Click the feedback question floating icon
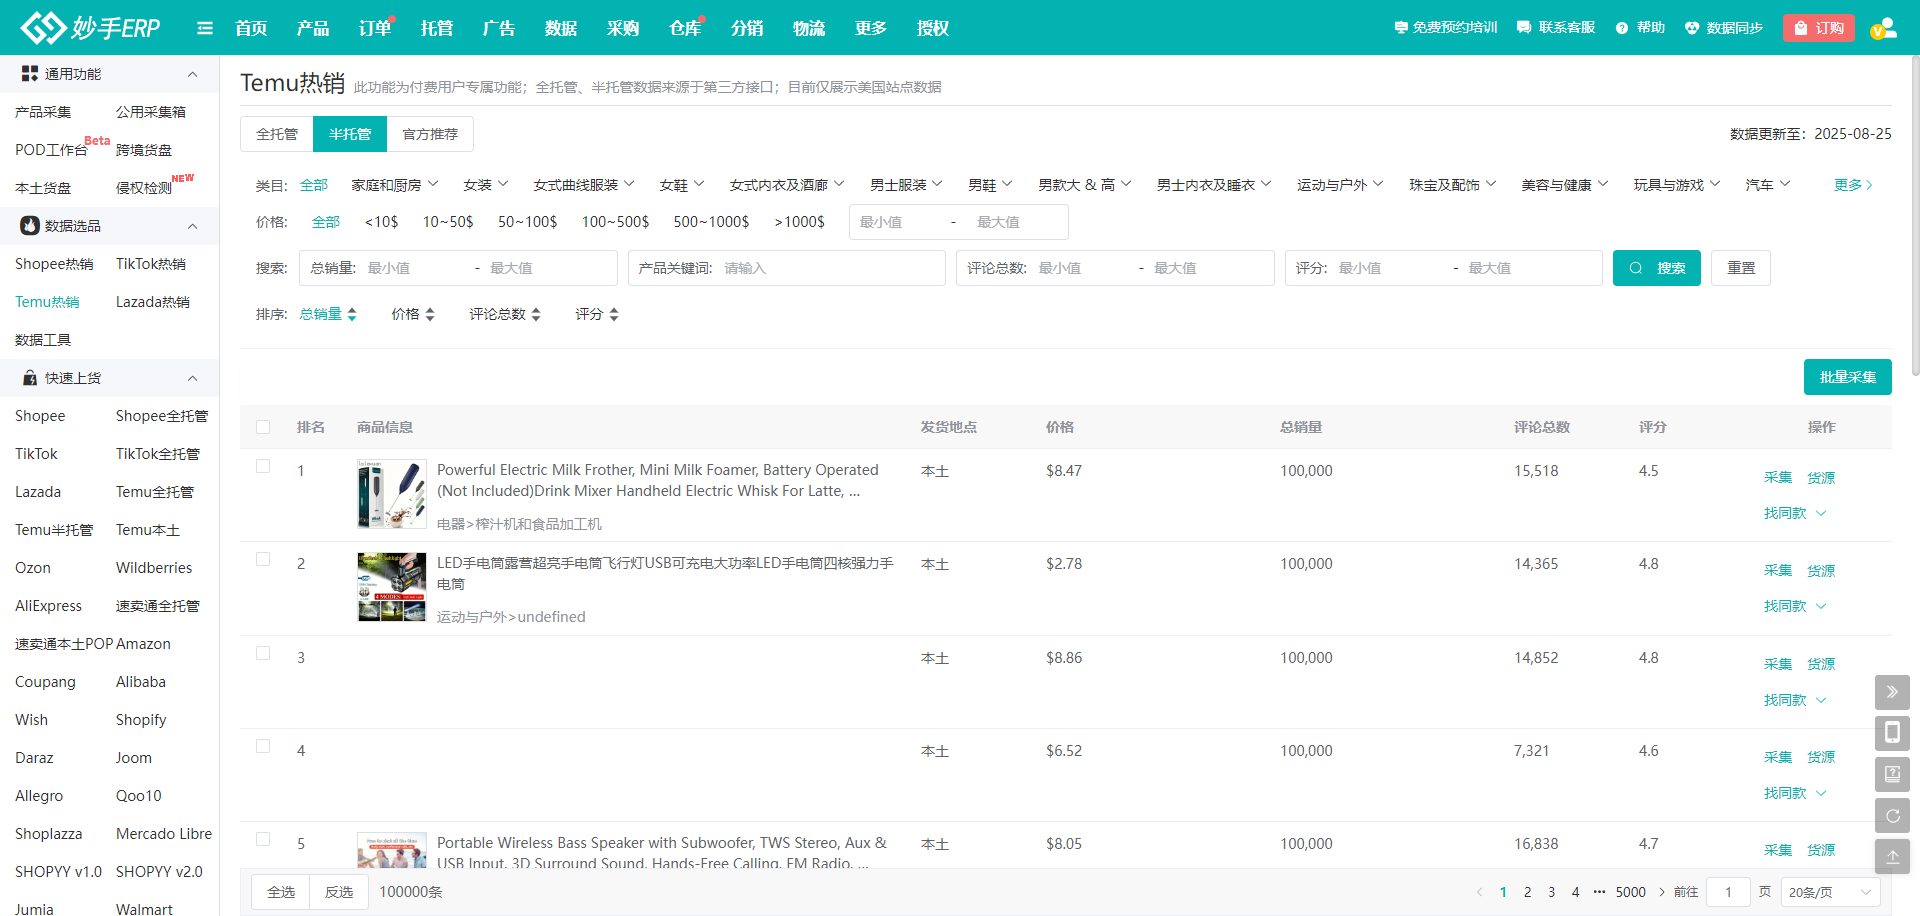The width and height of the screenshot is (1920, 916). [x=1892, y=774]
